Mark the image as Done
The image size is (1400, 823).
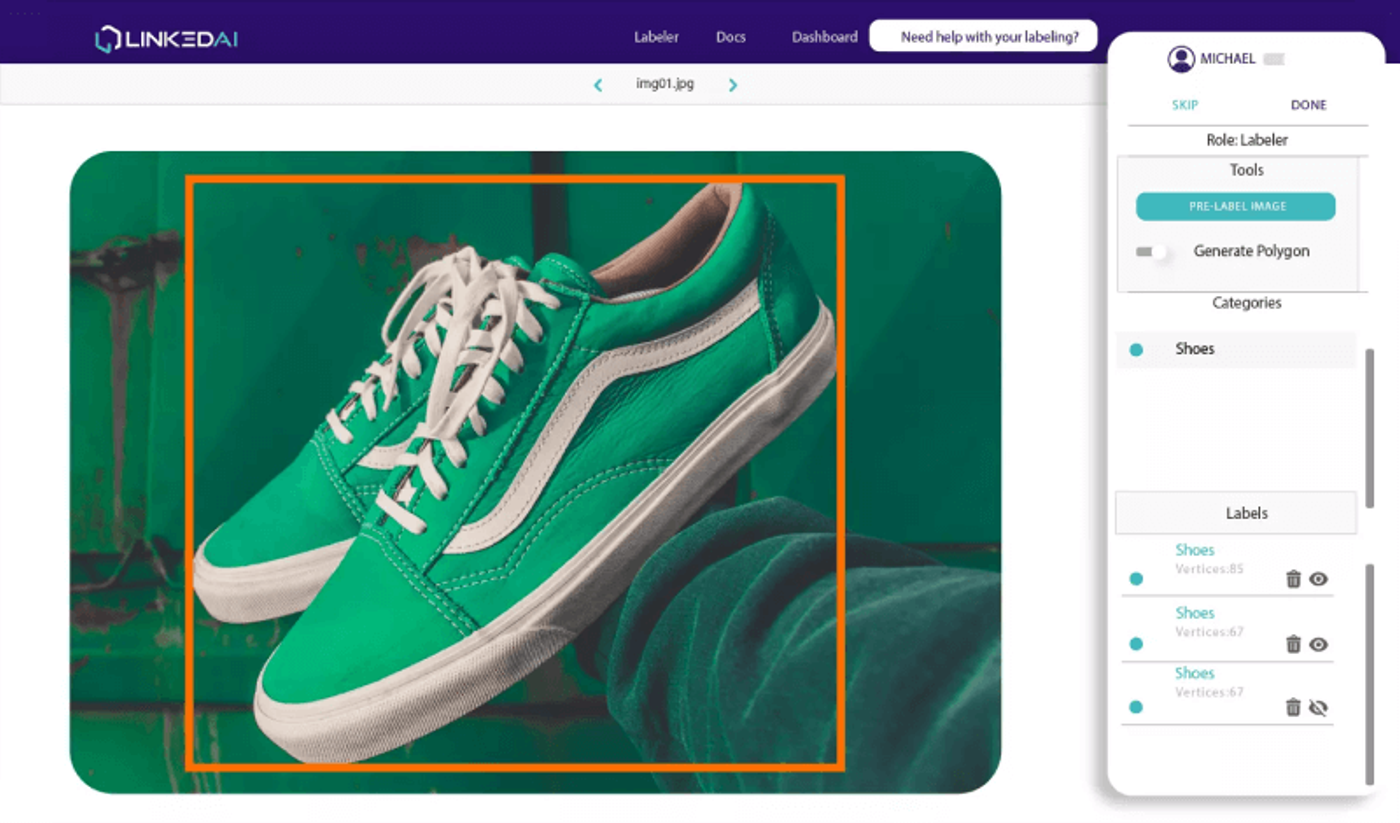[x=1308, y=105]
